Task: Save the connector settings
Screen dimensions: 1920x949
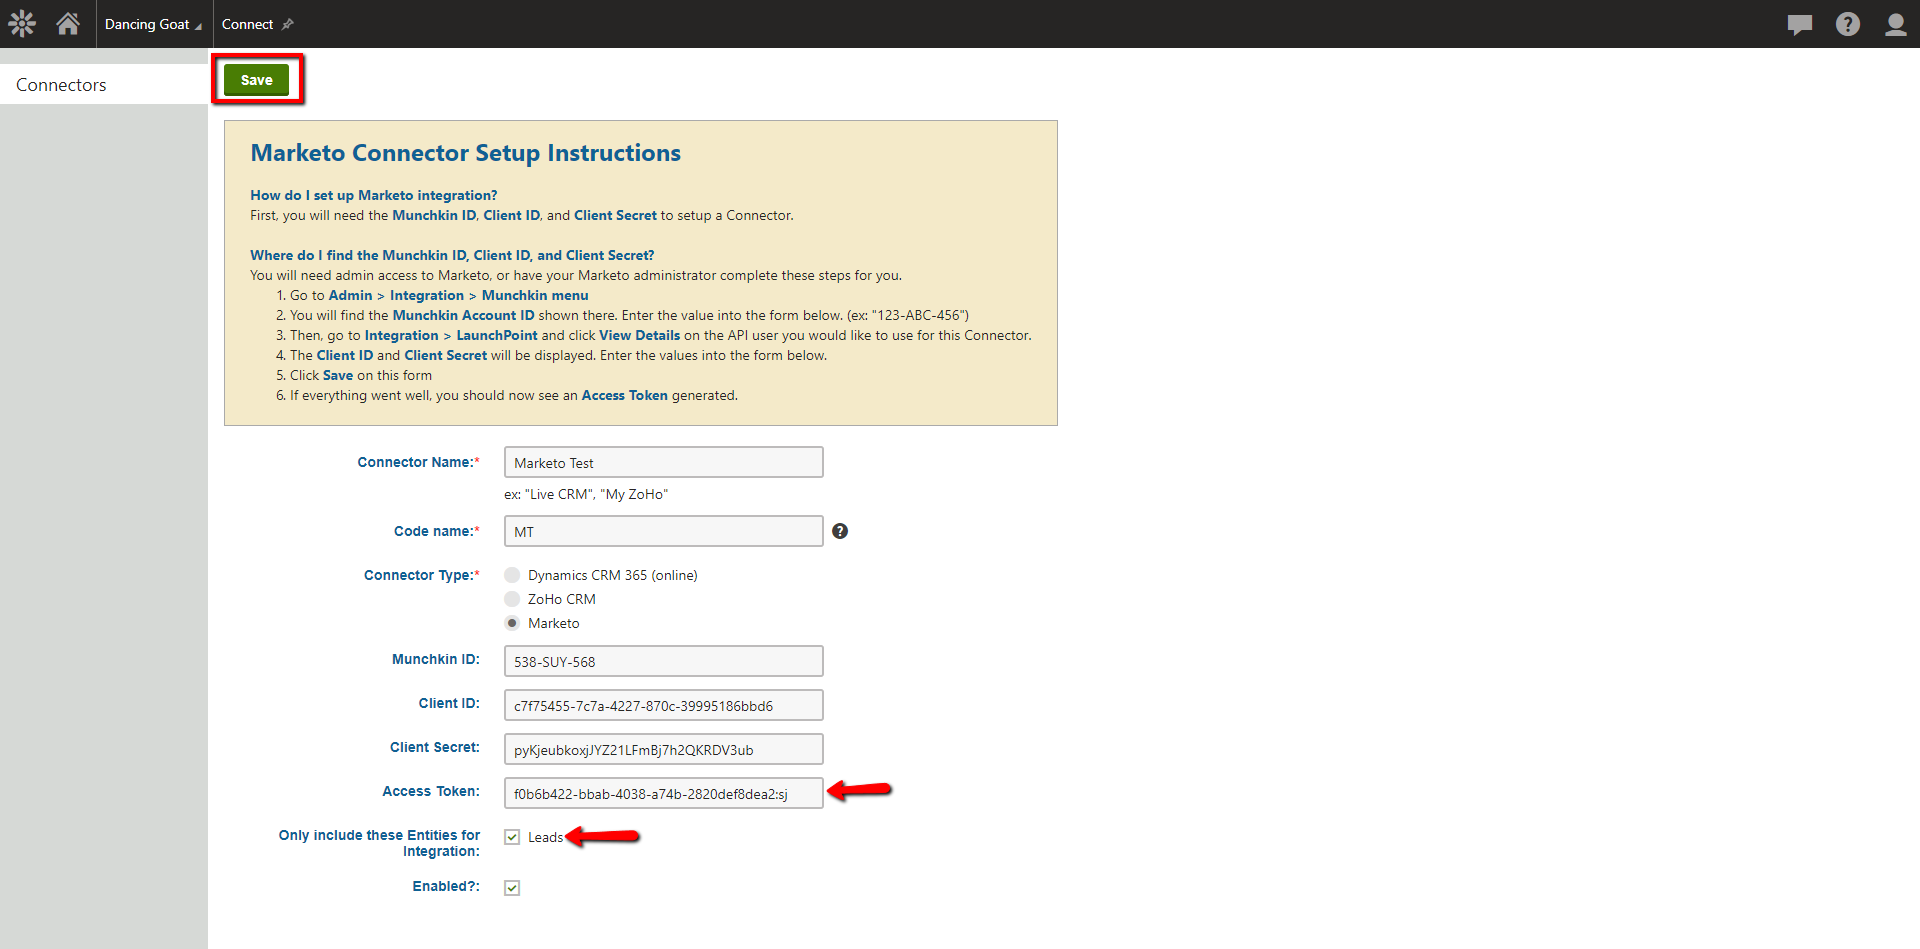Action: click(256, 80)
